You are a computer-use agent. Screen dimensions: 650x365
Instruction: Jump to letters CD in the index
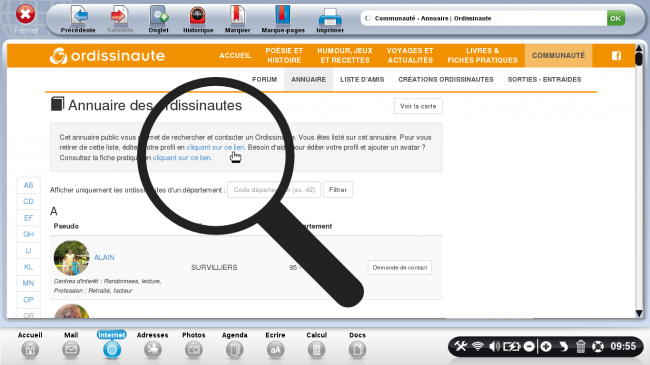28,201
